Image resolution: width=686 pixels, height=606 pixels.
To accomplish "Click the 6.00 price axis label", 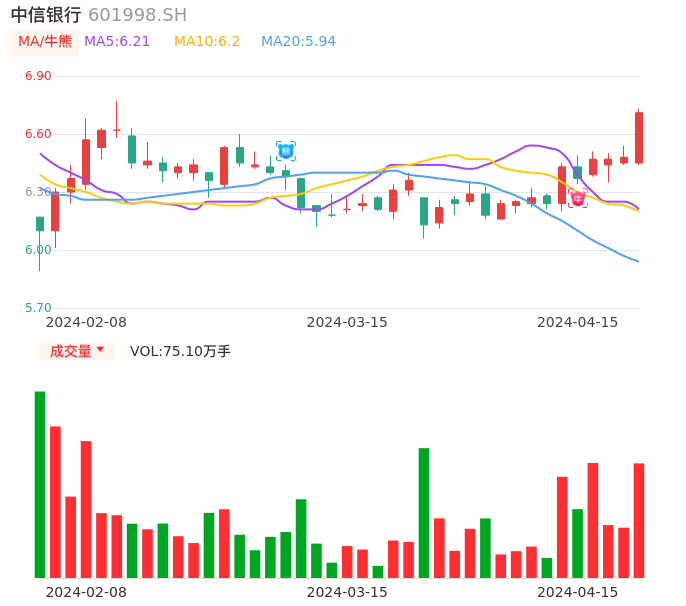I will 38,250.
